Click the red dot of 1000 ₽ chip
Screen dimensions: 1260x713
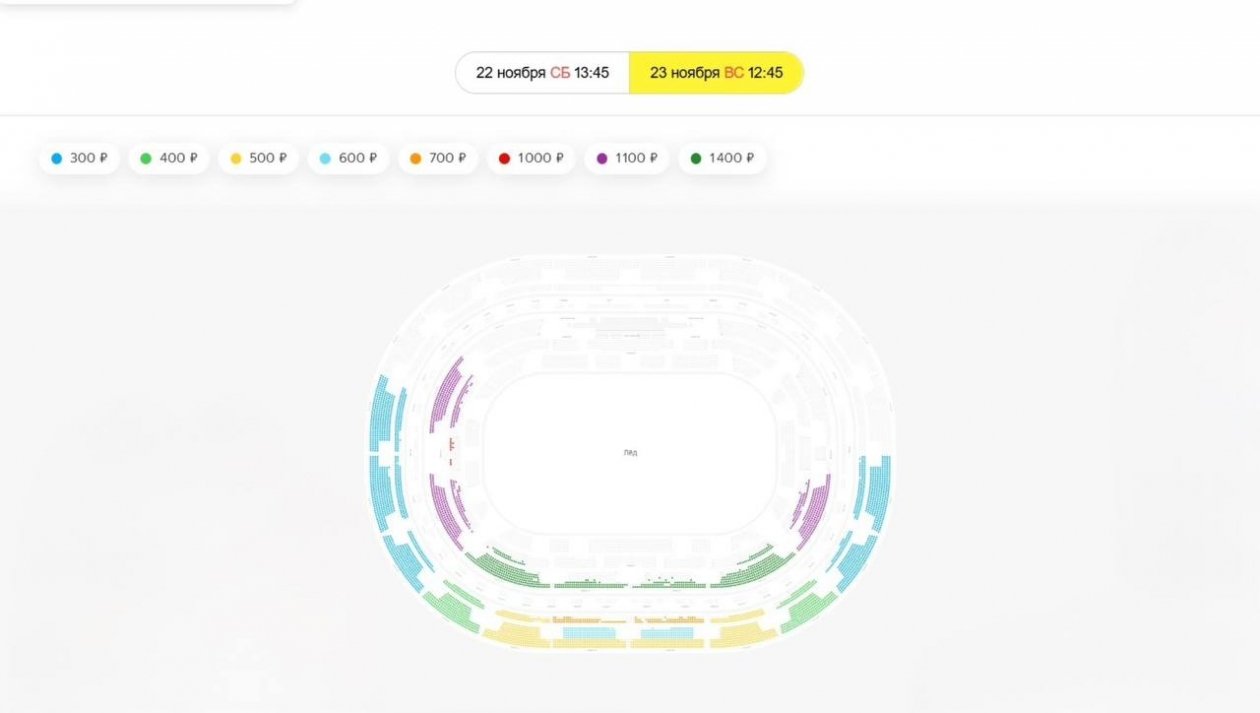tap(505, 158)
